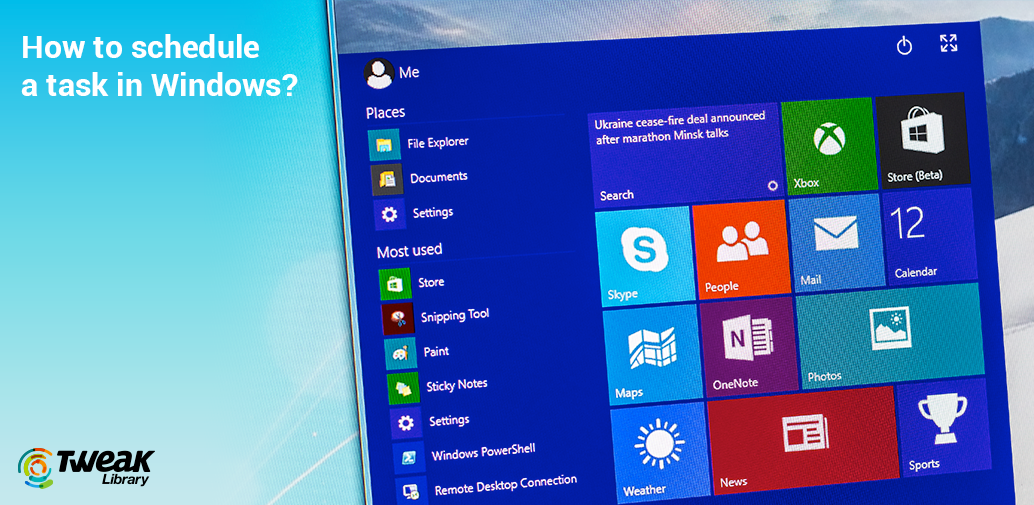Open the OneNote tile
Viewport: 1034px width, 505px height.
750,347
